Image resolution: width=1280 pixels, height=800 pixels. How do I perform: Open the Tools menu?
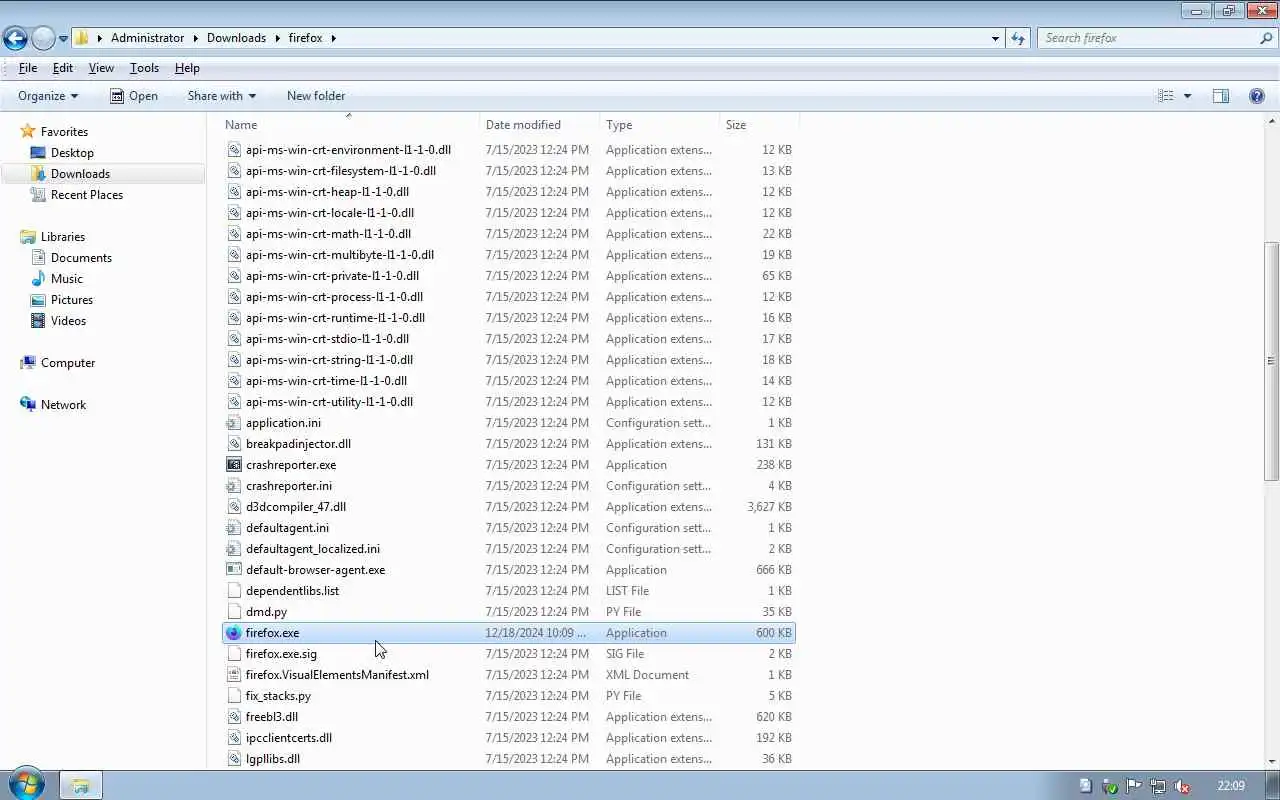tap(144, 68)
